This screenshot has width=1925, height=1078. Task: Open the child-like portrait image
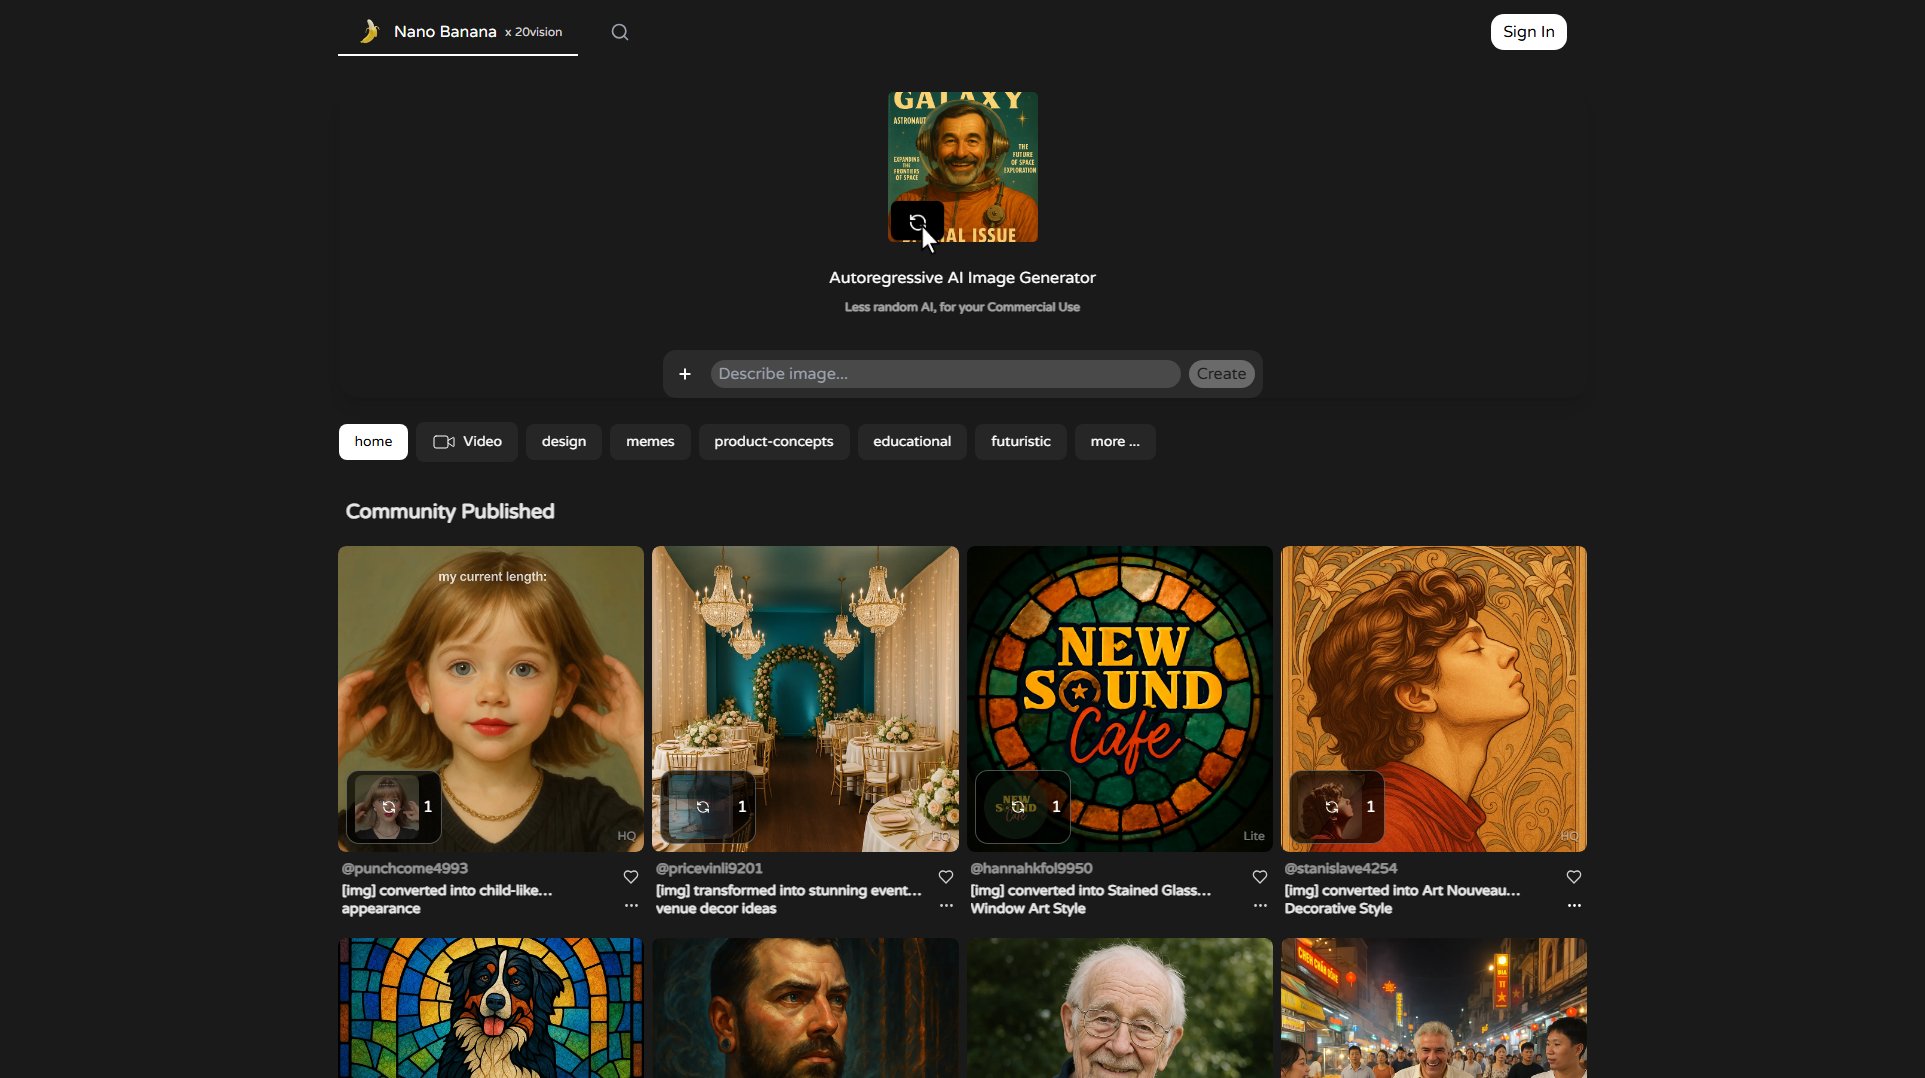491,699
